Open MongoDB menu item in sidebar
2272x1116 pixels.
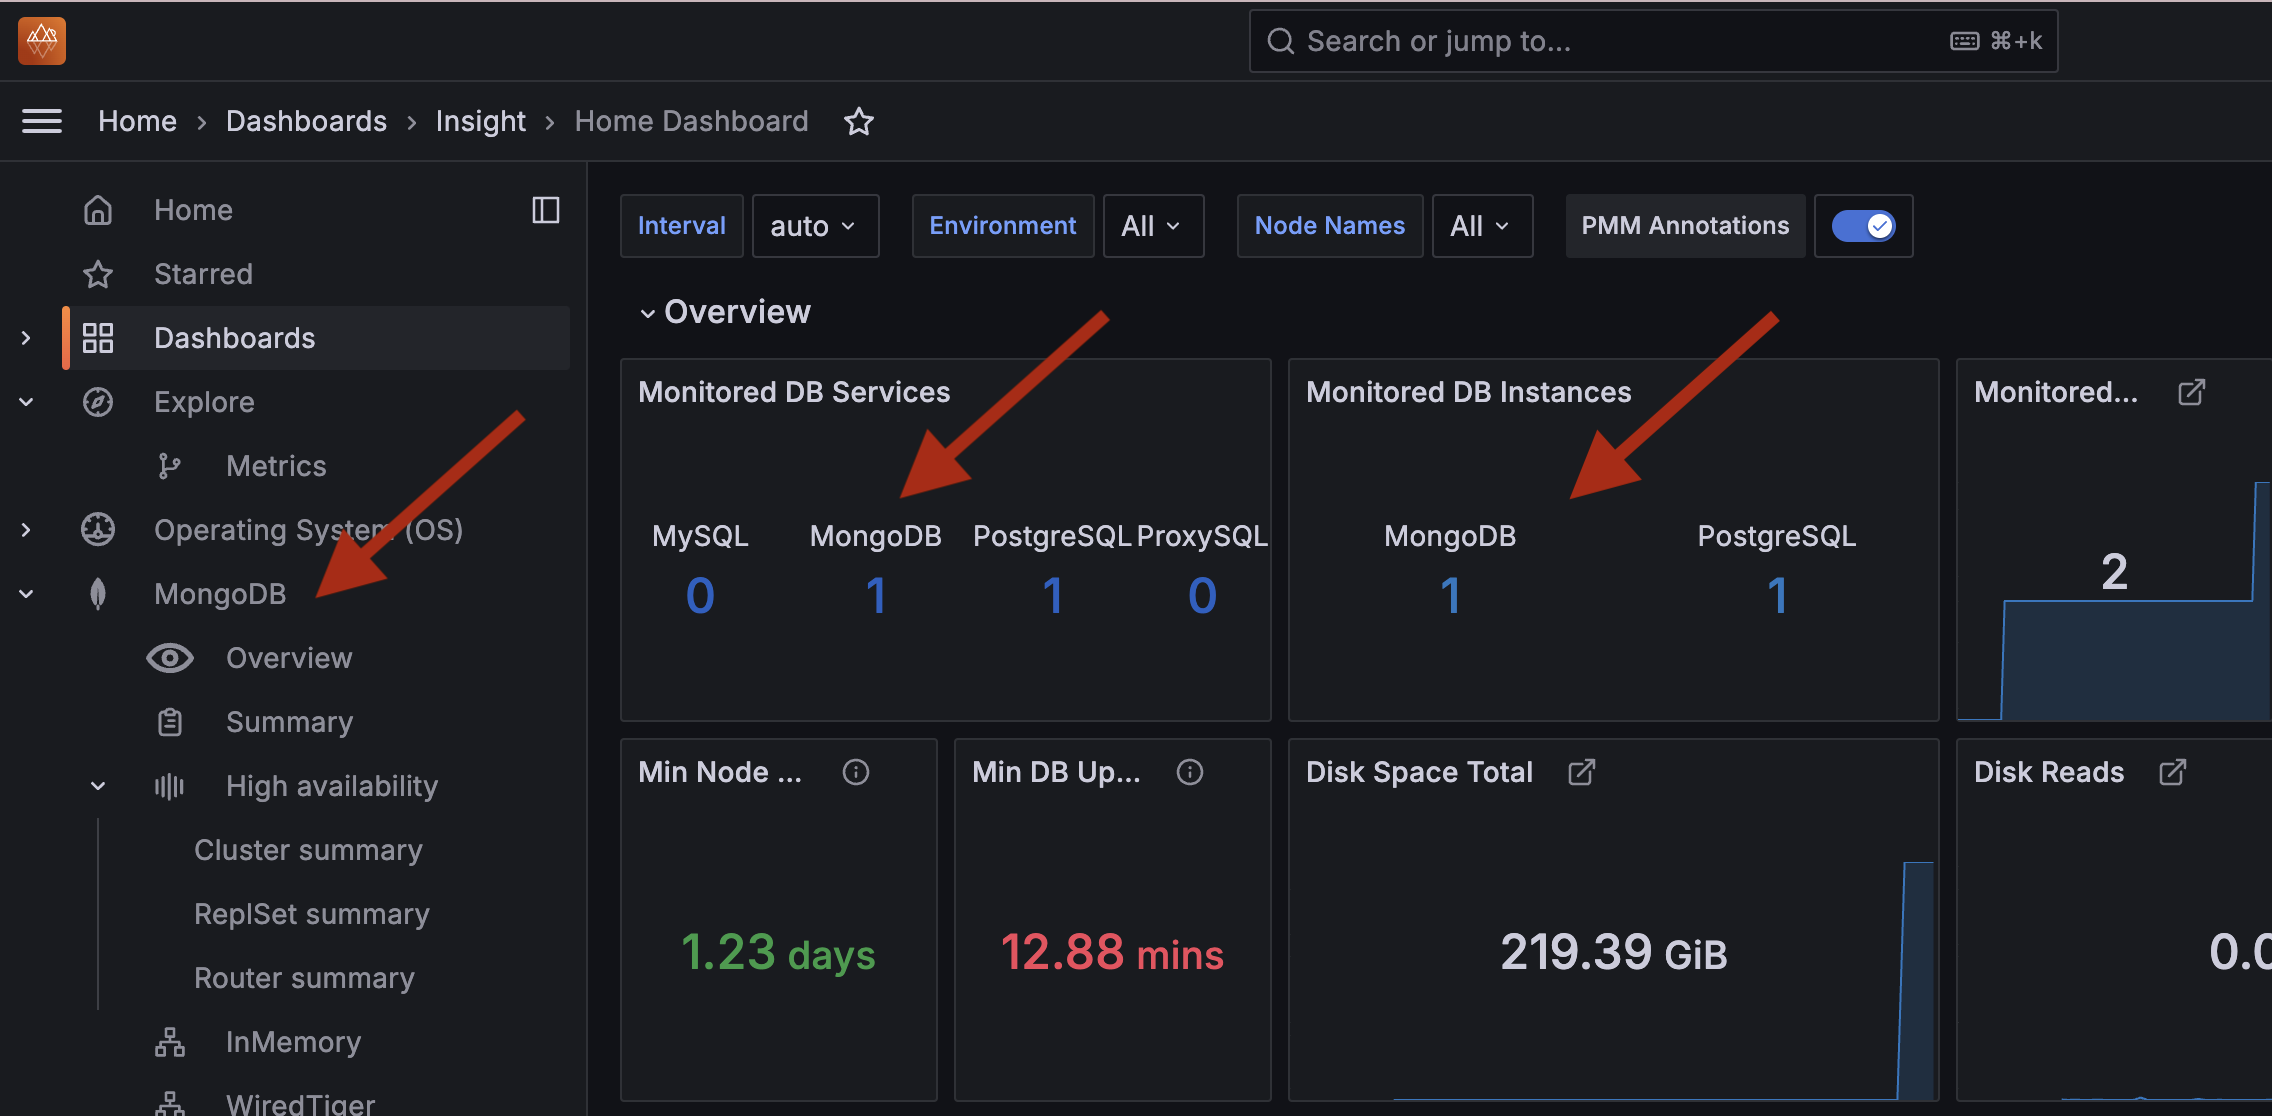tap(220, 594)
